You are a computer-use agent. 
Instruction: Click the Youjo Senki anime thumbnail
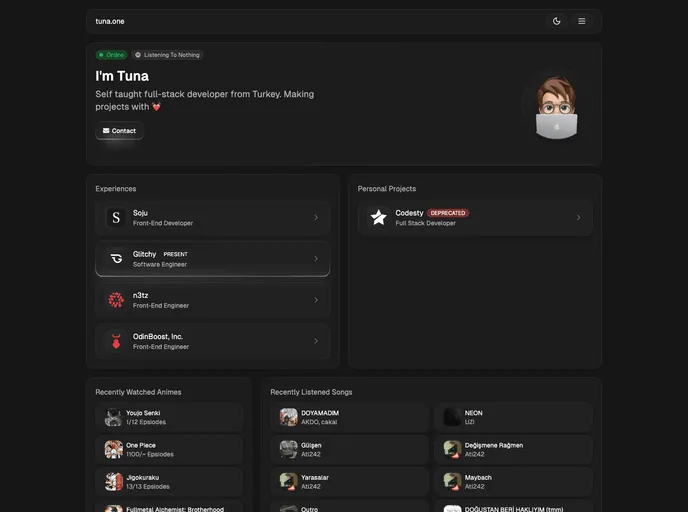114,417
